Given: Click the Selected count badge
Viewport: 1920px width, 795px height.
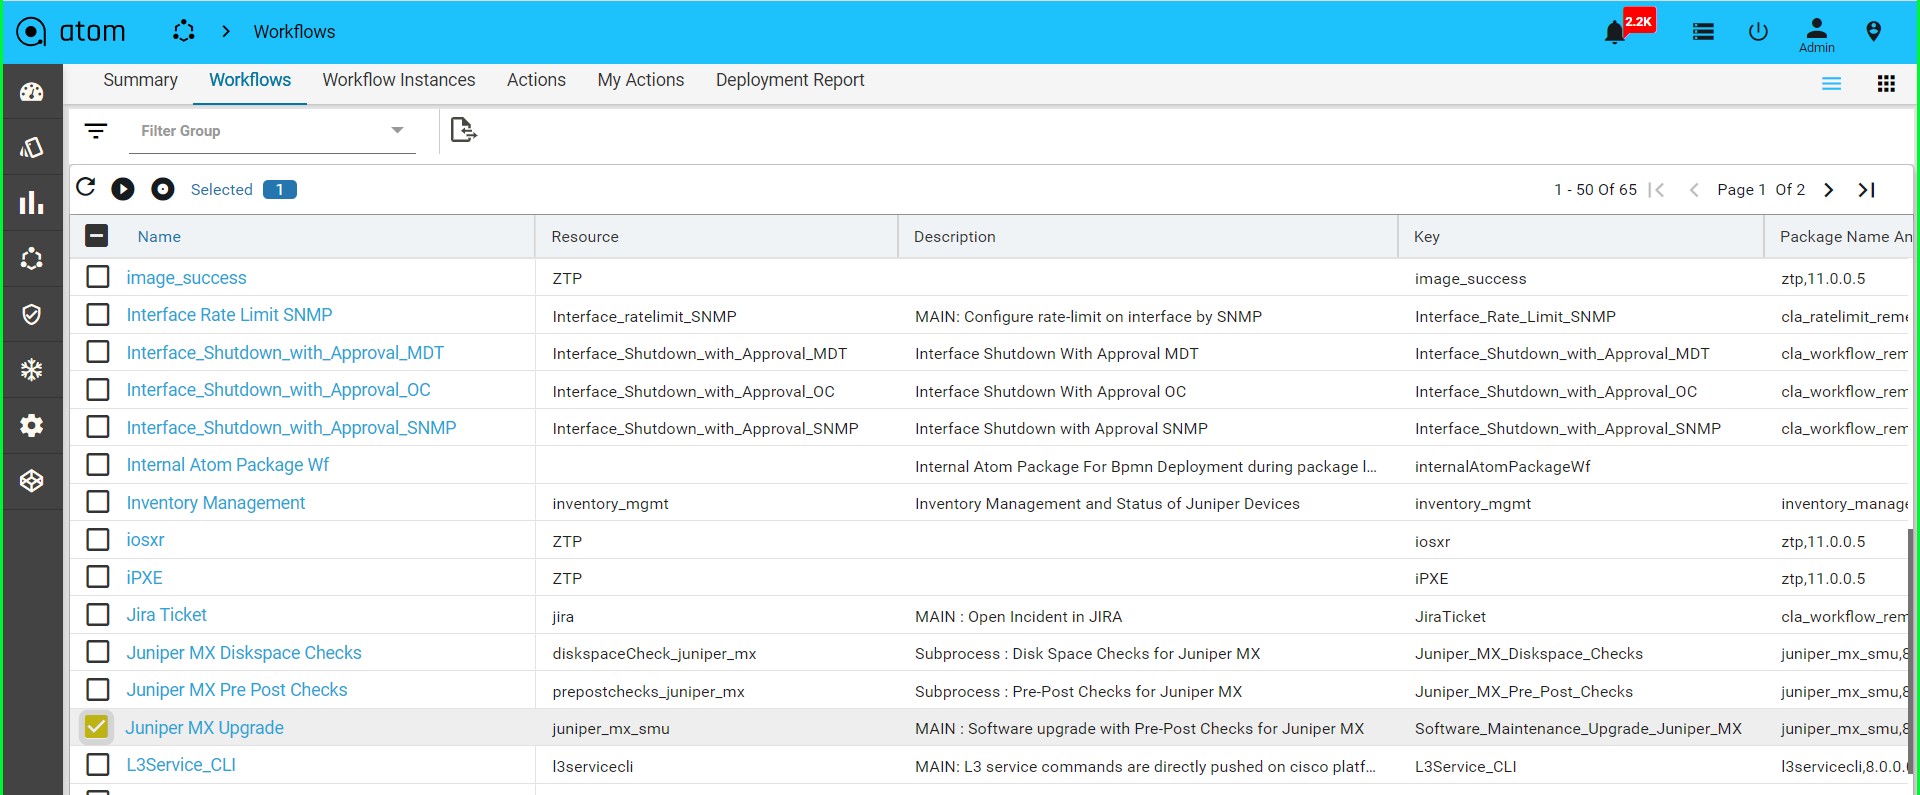Looking at the screenshot, I should pos(280,190).
